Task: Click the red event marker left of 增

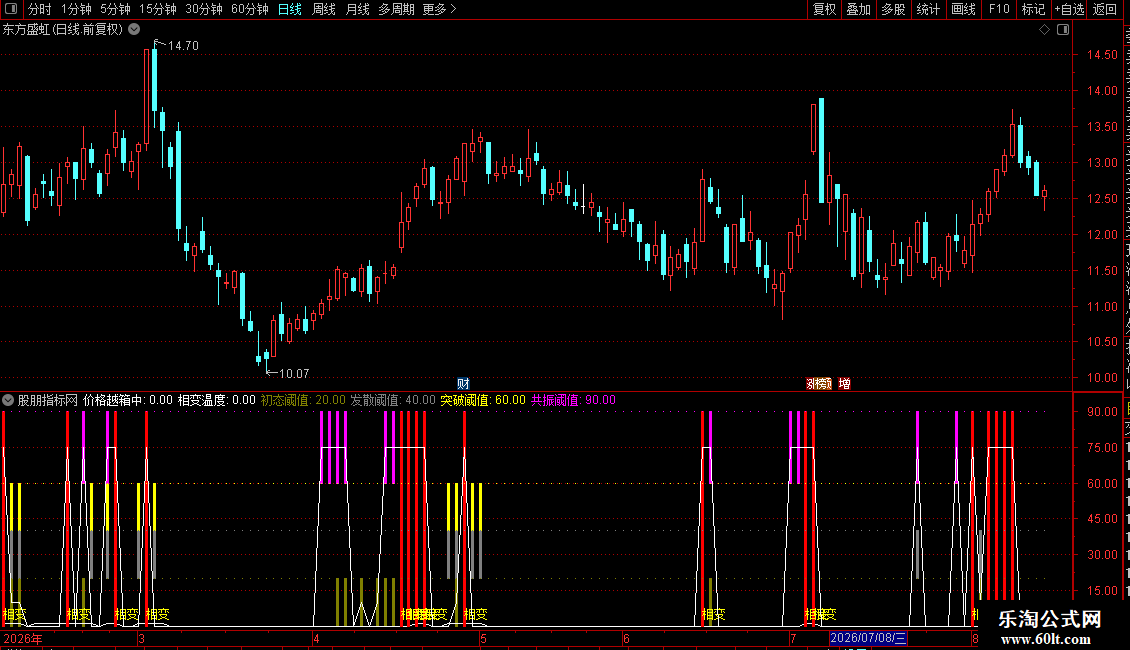Action: coord(819,383)
